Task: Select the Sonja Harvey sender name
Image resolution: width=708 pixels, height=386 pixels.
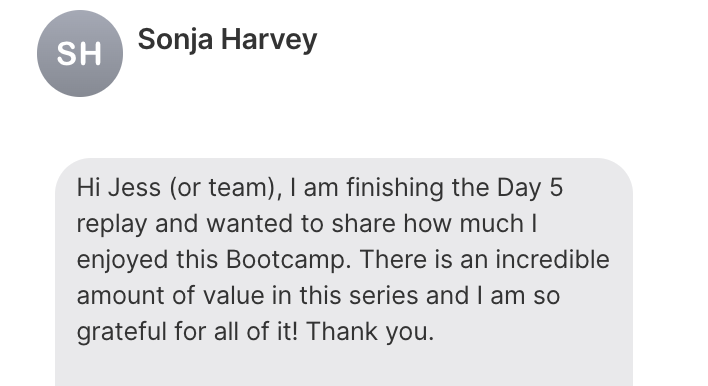Action: tap(228, 40)
